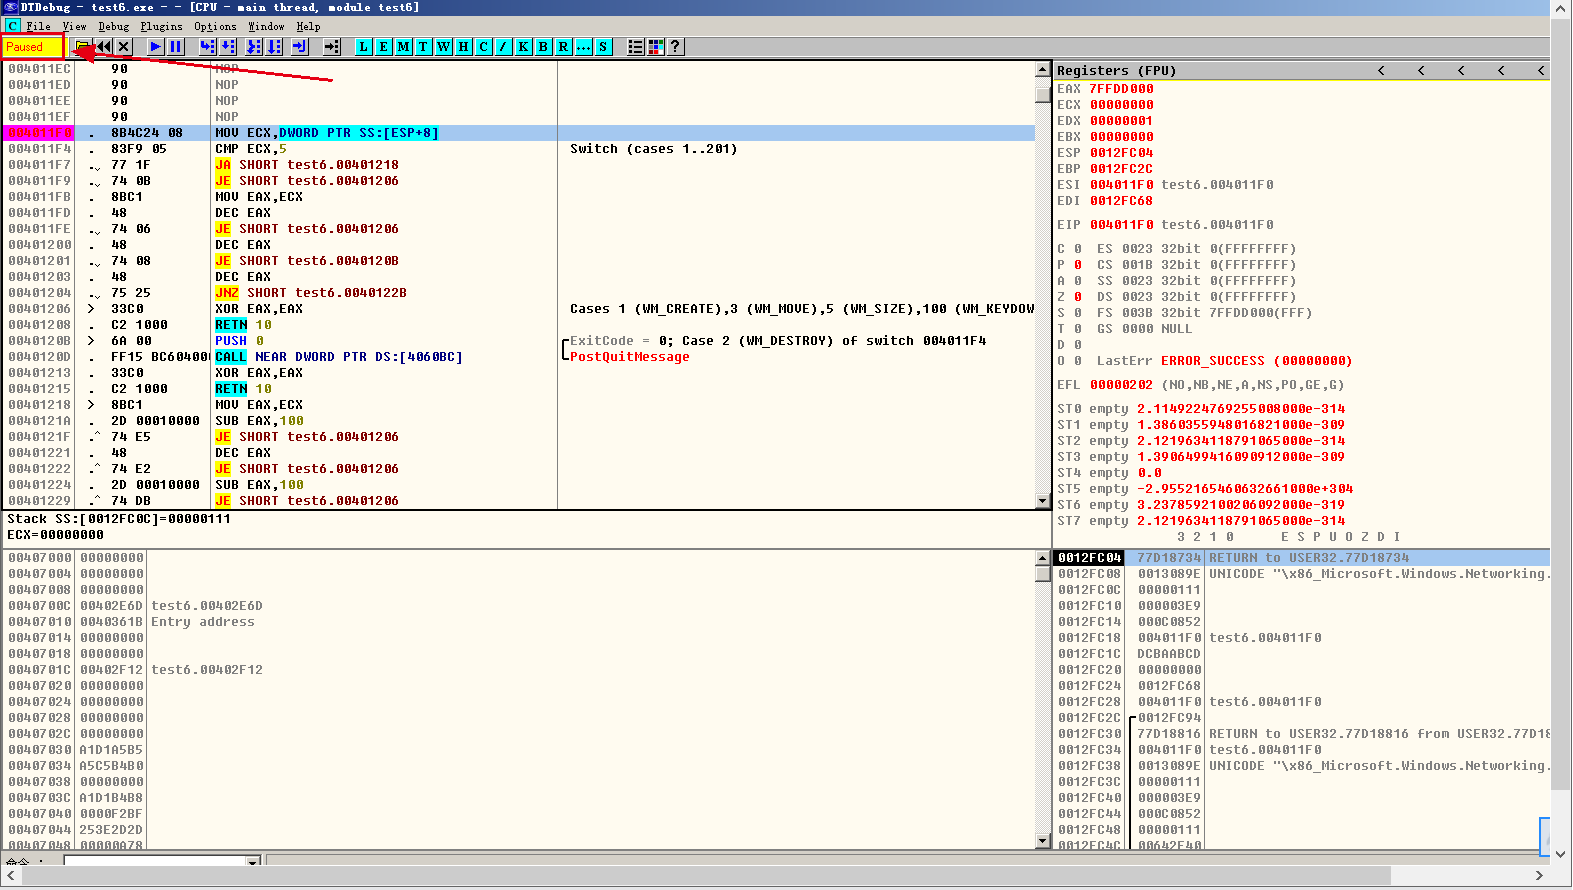Image resolution: width=1573 pixels, height=890 pixels.
Task: Open Handles window with H button
Action: 463,47
